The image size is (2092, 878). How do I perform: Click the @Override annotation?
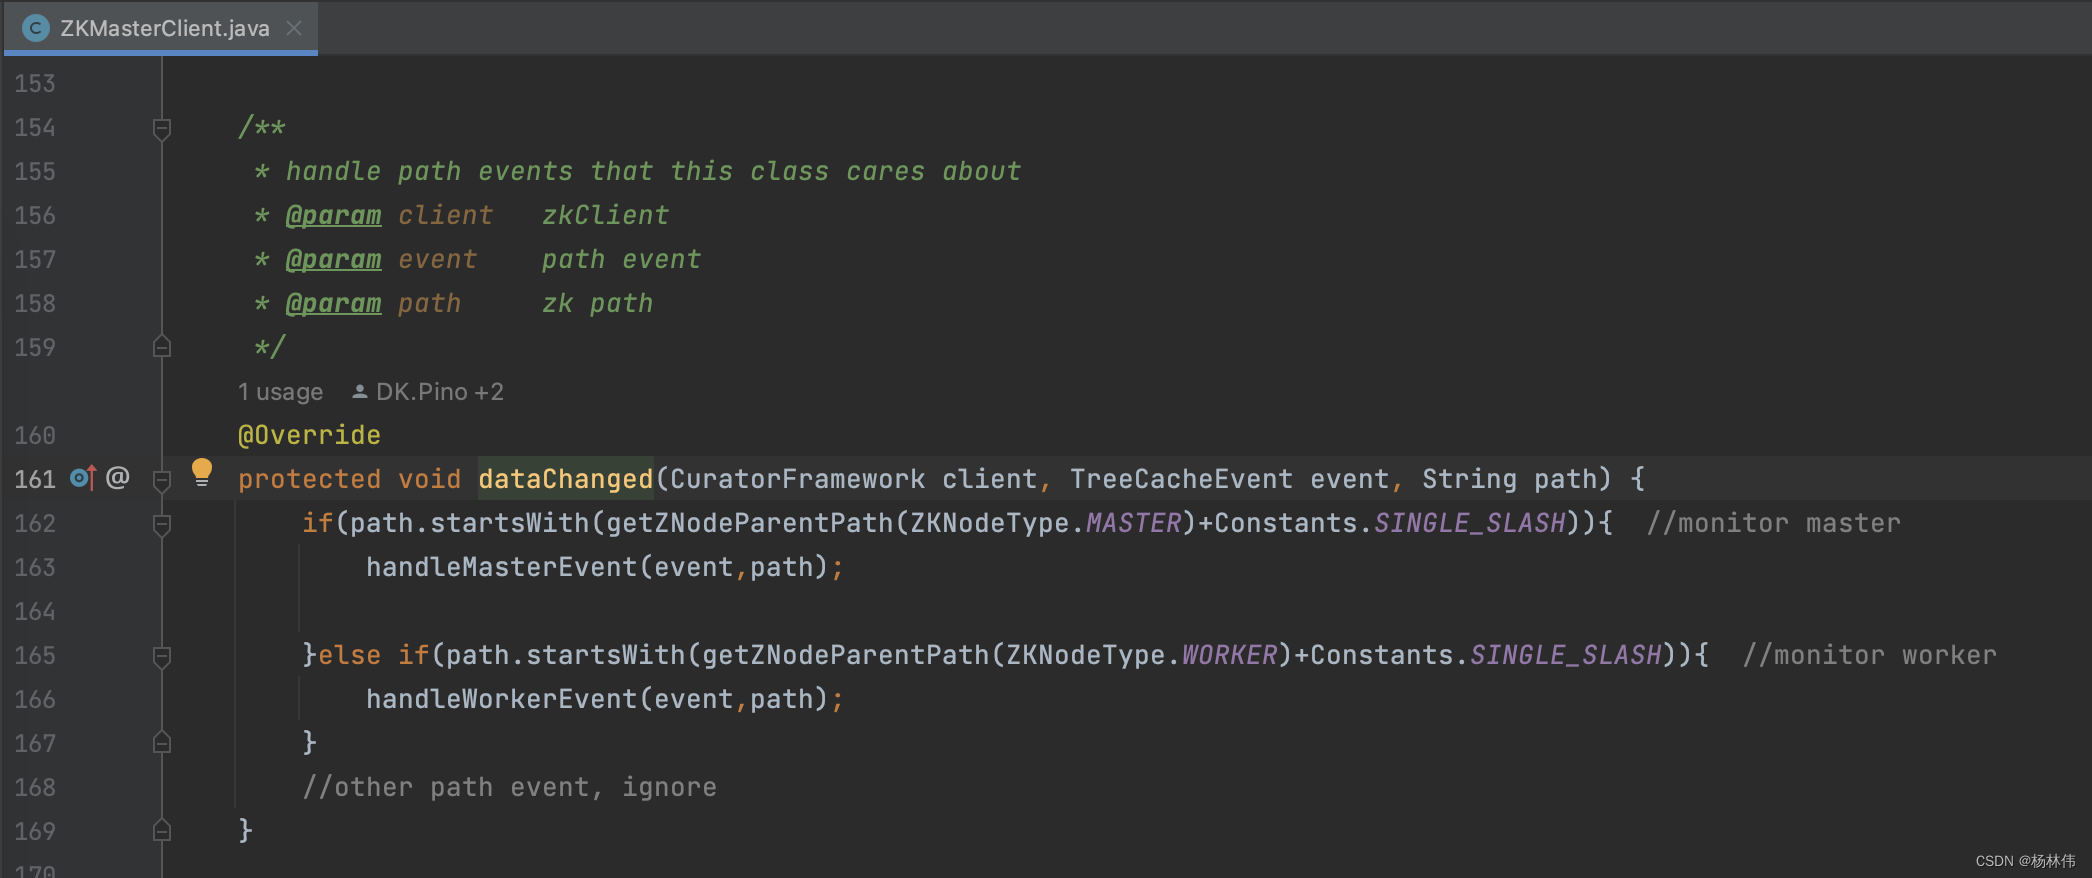[x=309, y=435]
